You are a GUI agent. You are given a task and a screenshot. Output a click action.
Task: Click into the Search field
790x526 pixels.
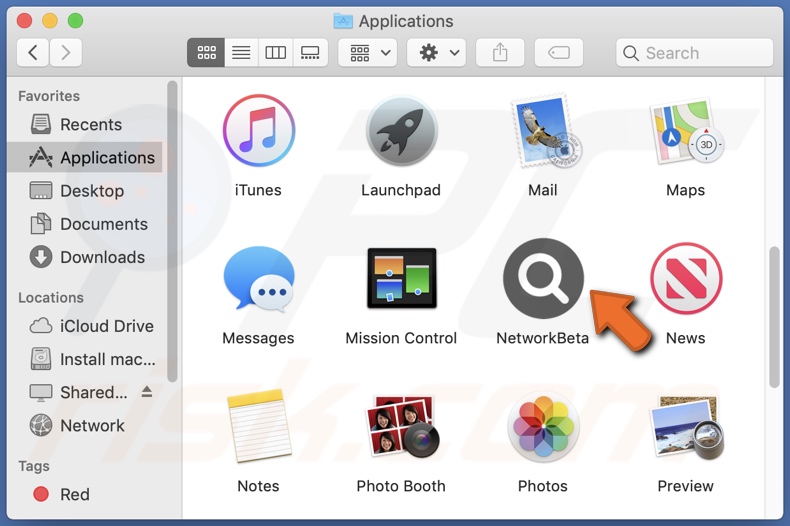694,52
